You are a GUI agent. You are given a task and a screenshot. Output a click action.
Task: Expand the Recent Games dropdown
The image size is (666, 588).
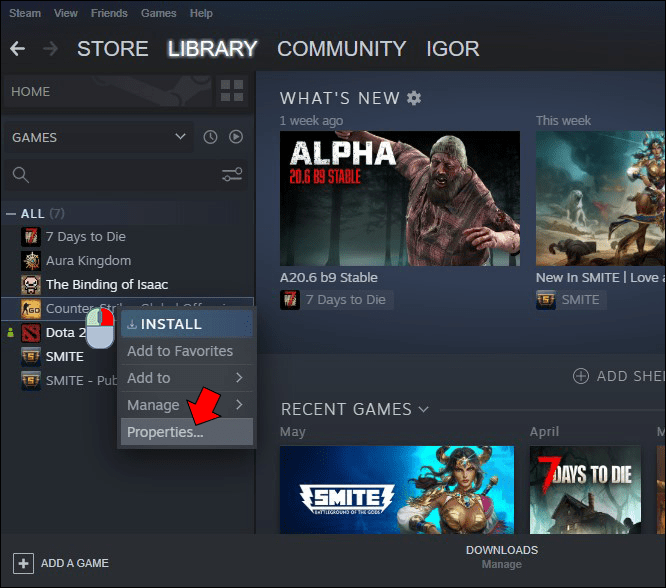coord(423,409)
